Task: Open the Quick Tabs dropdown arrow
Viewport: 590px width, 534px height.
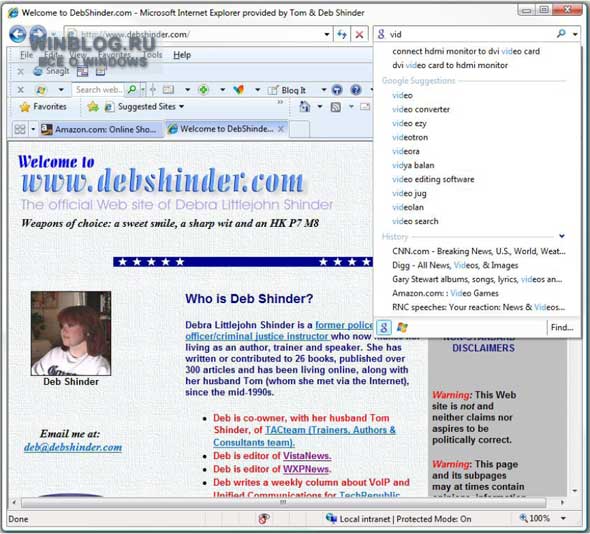Action: tap(33, 129)
